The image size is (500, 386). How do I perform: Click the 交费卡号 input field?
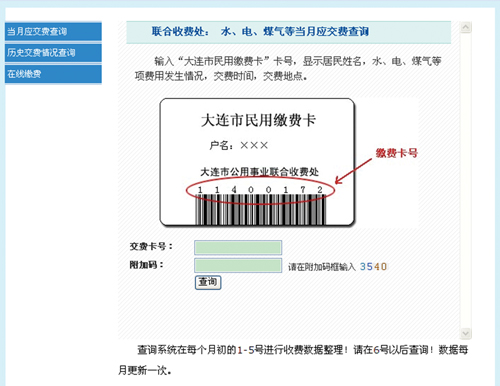(238, 247)
